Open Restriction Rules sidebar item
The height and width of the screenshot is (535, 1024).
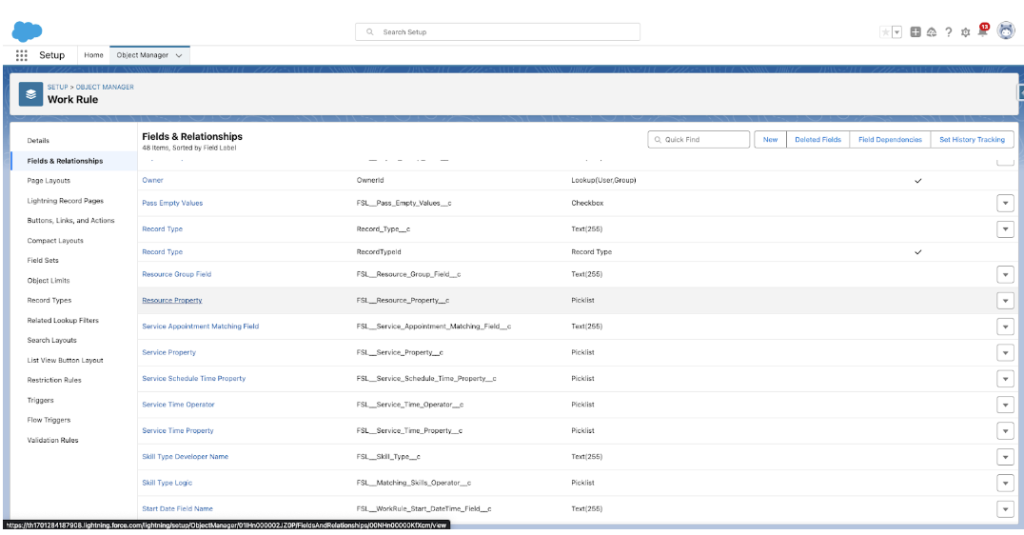54,380
